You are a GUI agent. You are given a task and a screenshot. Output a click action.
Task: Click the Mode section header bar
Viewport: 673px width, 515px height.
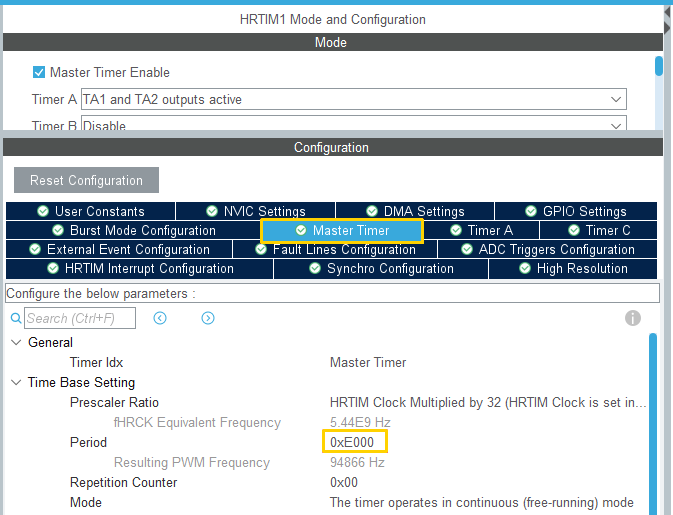click(333, 42)
